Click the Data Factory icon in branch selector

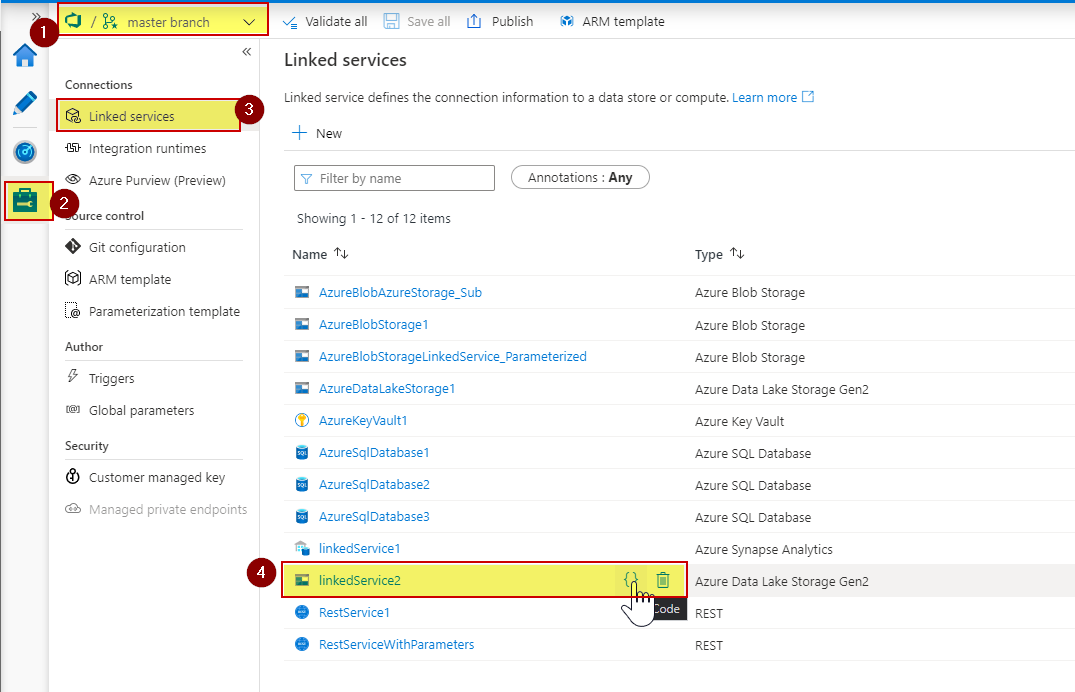(73, 21)
